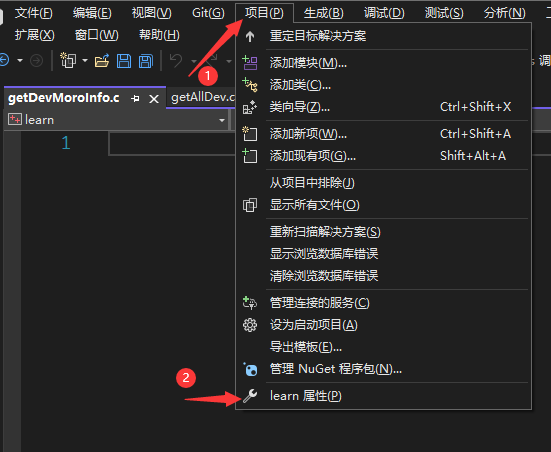The width and height of the screenshot is (551, 452).
Task: Open the 扩展(X) menu
Action: click(34, 35)
